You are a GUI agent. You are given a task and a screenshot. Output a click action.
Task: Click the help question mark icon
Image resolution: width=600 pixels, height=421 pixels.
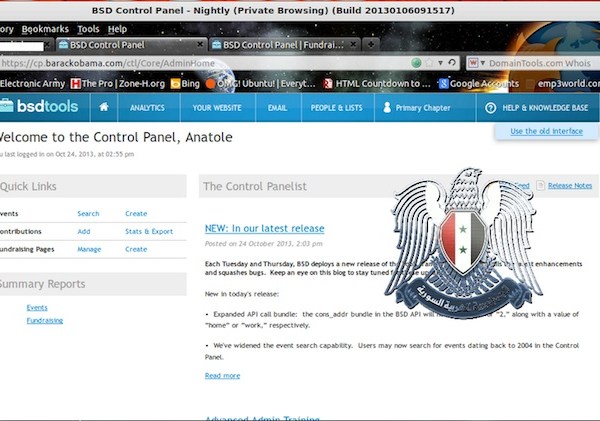(491, 107)
